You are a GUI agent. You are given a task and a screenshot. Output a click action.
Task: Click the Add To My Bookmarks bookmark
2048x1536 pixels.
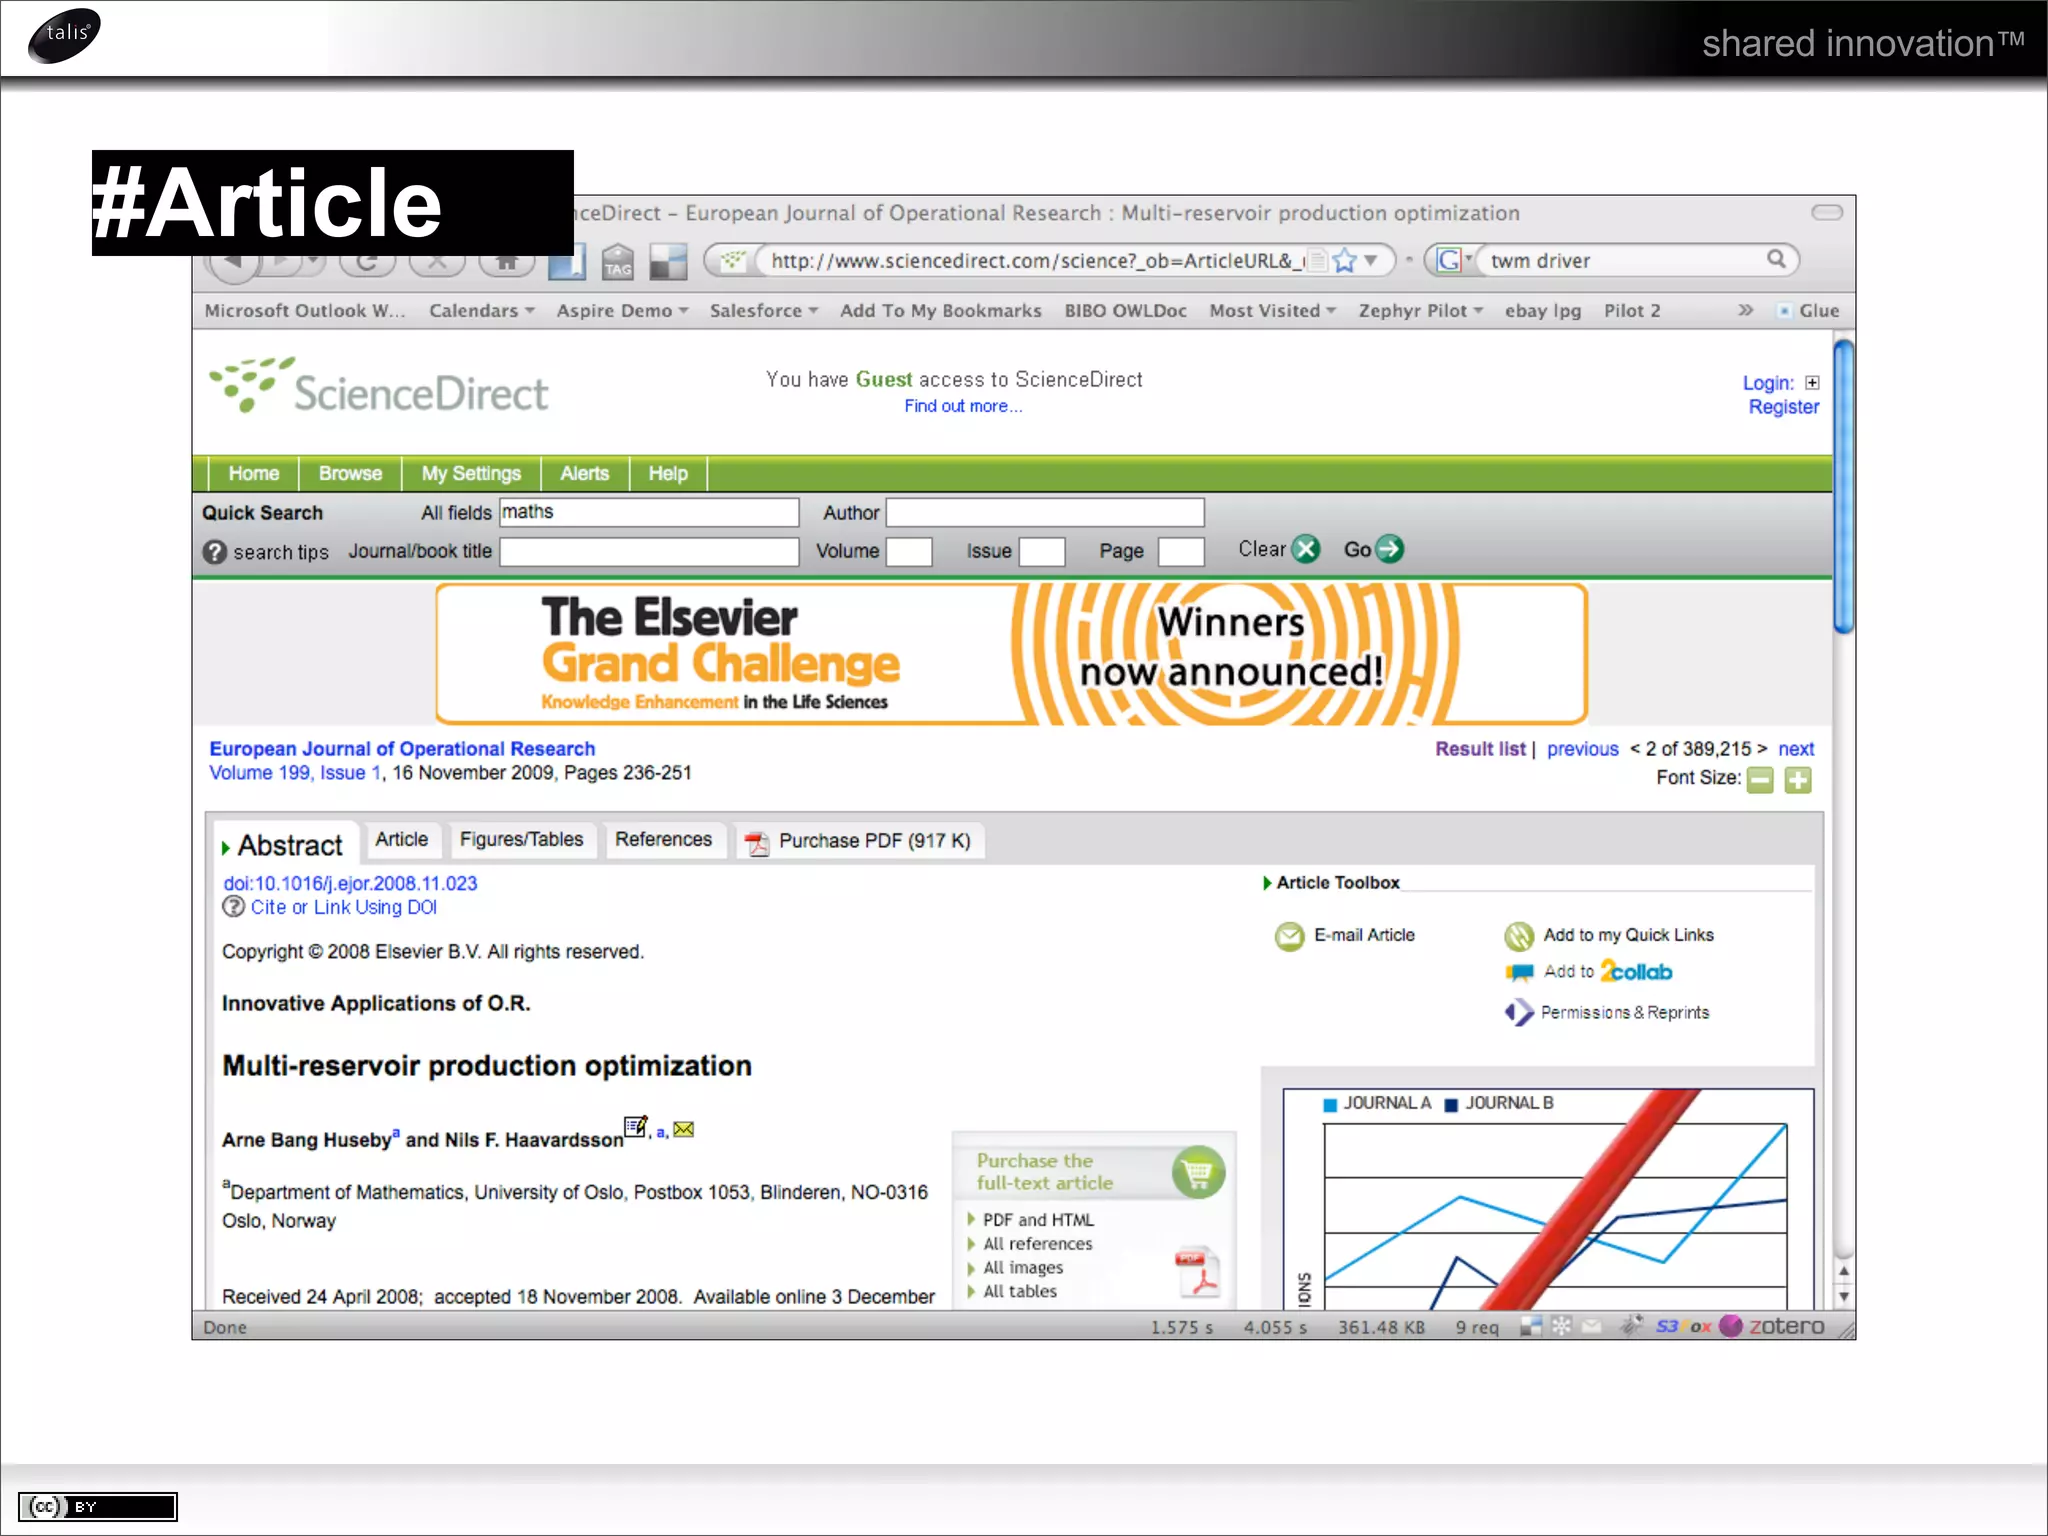[941, 311]
